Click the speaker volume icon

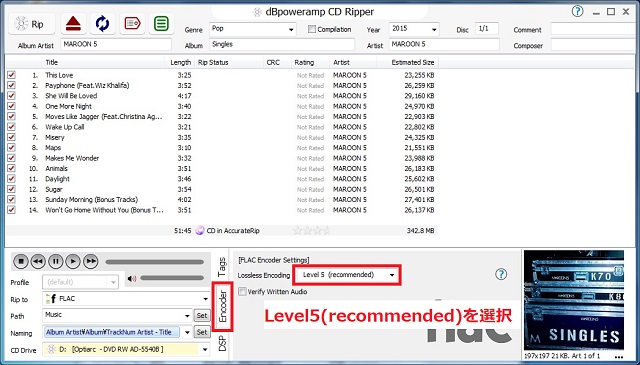(132, 278)
